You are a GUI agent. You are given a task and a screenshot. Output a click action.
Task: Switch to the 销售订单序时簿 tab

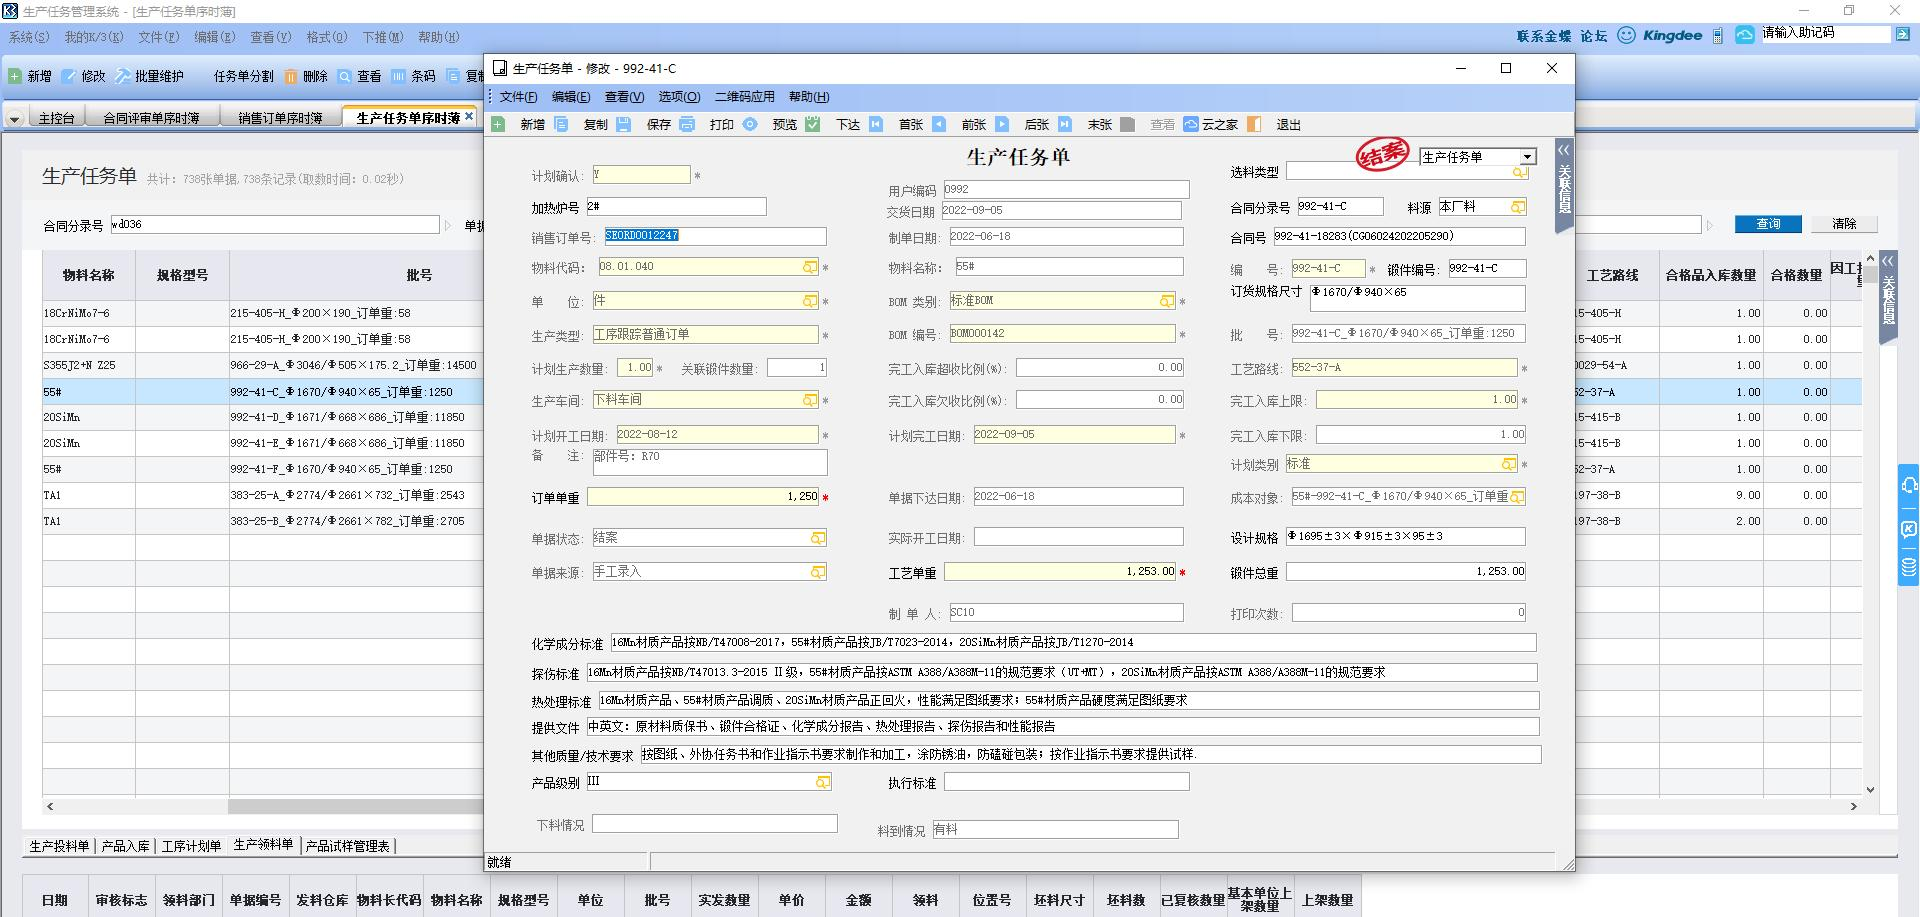click(x=280, y=118)
